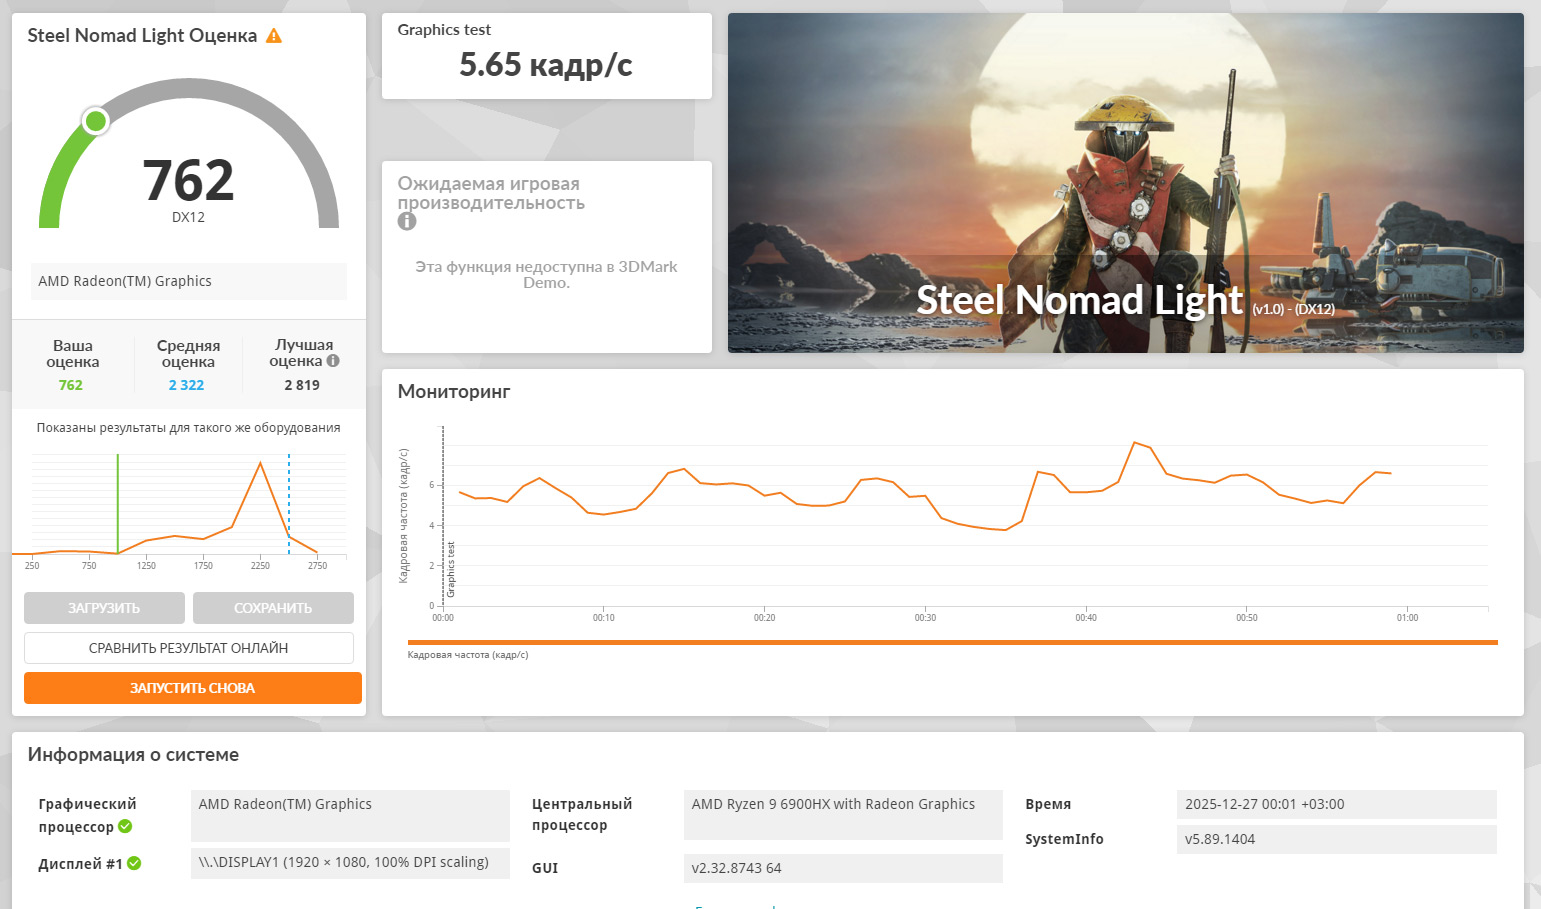
Task: Click green checkmark beside Дисплей #1
Action: (134, 863)
